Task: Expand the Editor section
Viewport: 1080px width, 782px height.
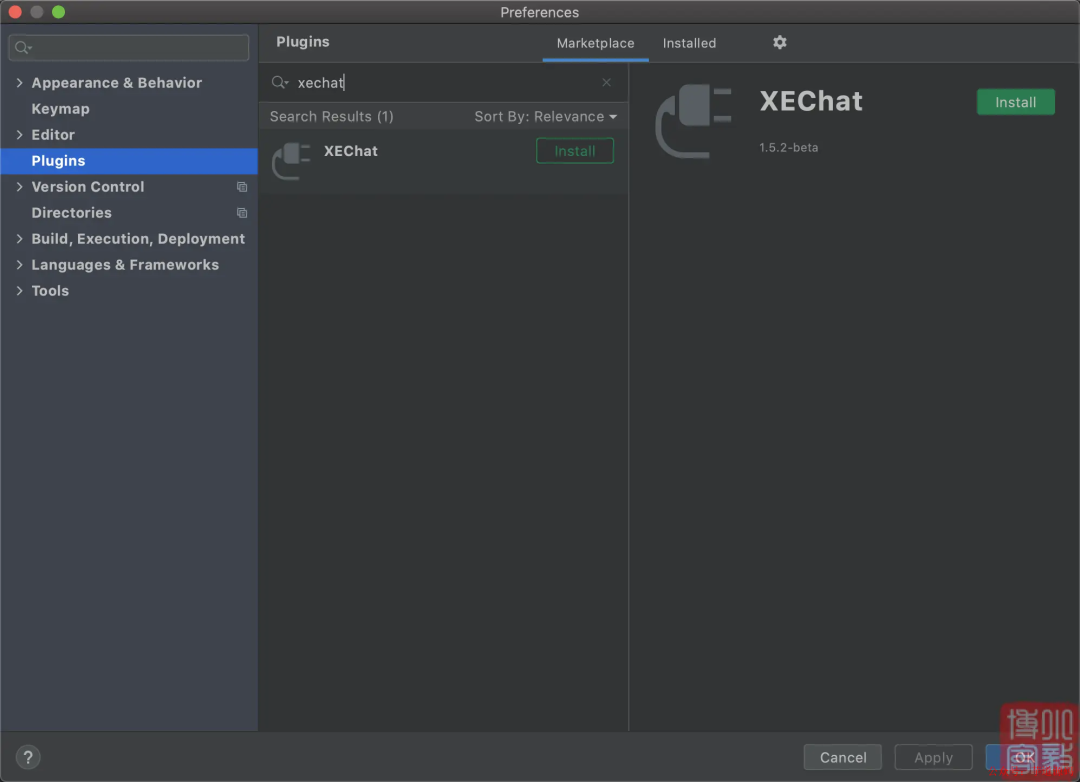Action: (19, 134)
